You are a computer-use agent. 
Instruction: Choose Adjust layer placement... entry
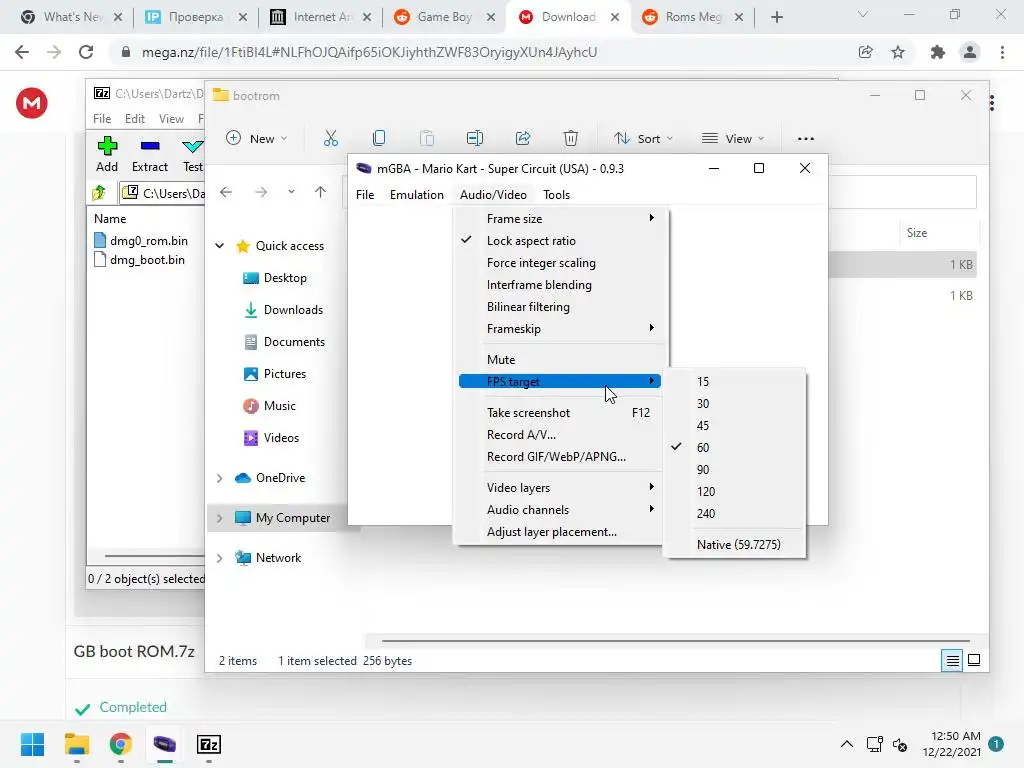tap(560, 532)
